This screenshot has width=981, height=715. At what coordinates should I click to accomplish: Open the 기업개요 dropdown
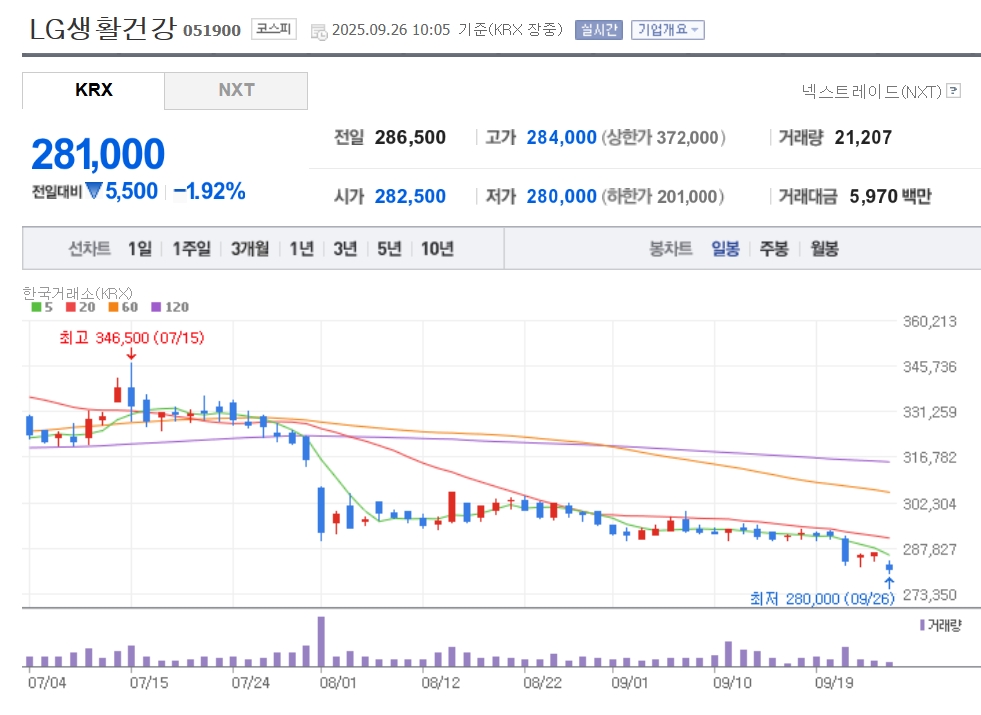point(668,29)
